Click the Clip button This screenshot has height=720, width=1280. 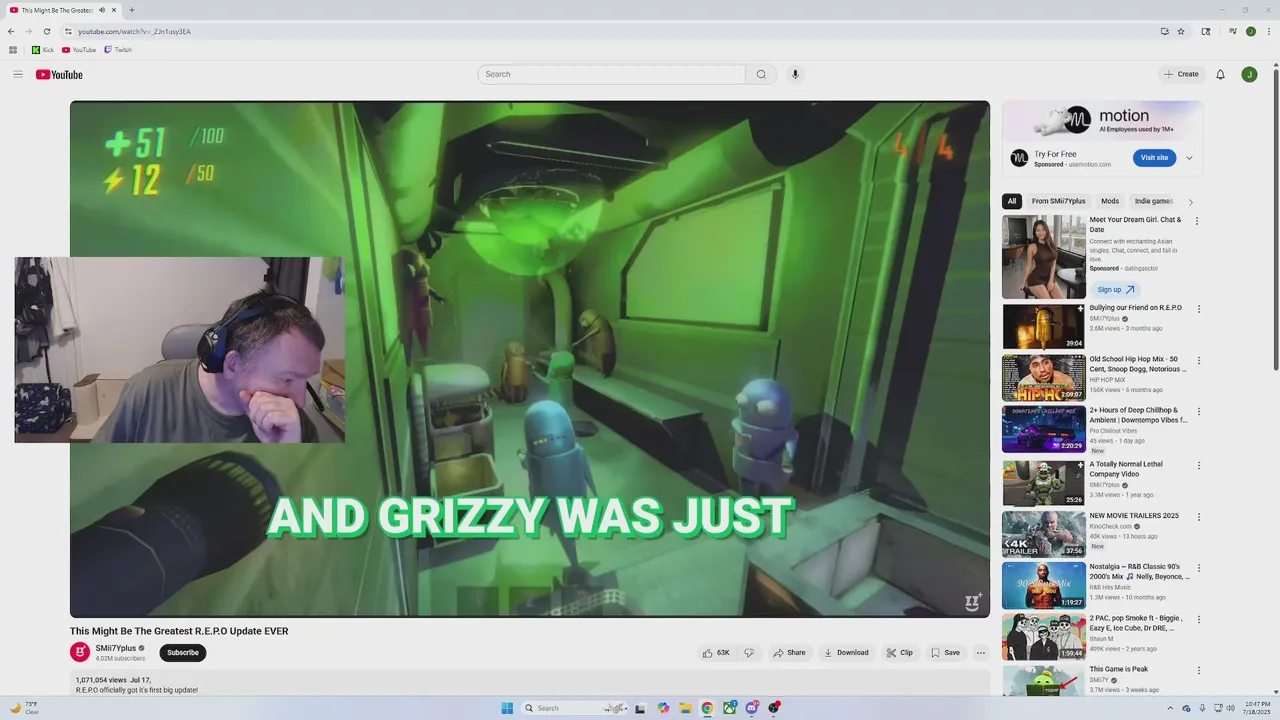point(900,653)
